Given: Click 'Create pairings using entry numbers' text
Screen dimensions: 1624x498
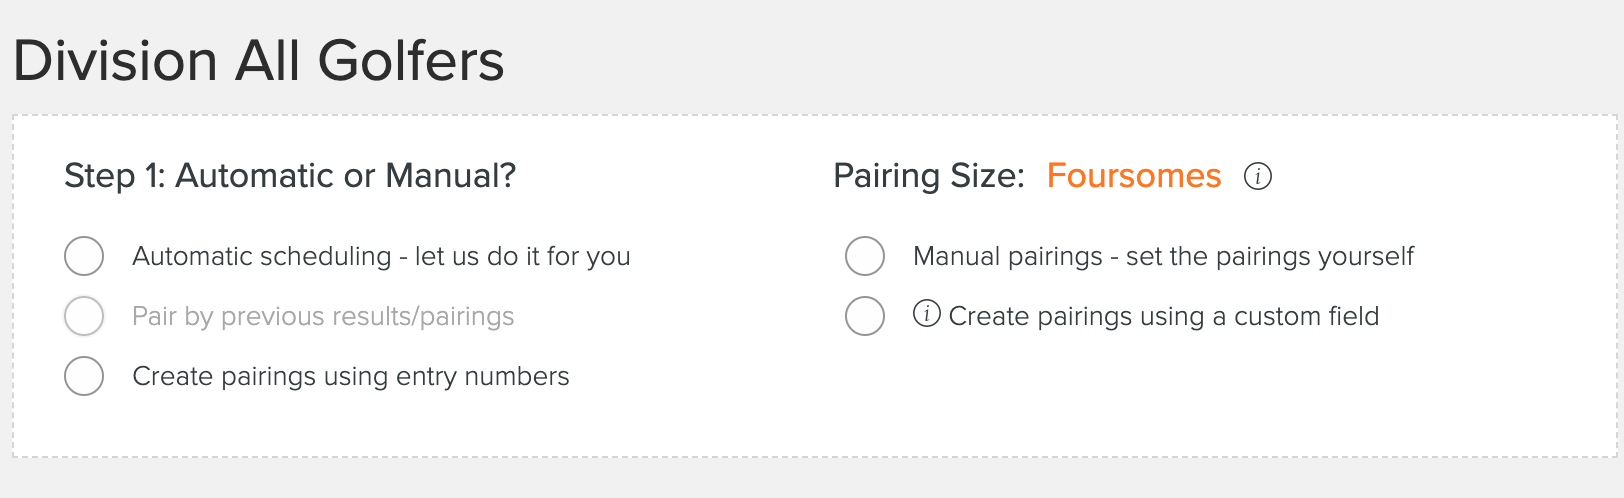Looking at the screenshot, I should coord(350,377).
